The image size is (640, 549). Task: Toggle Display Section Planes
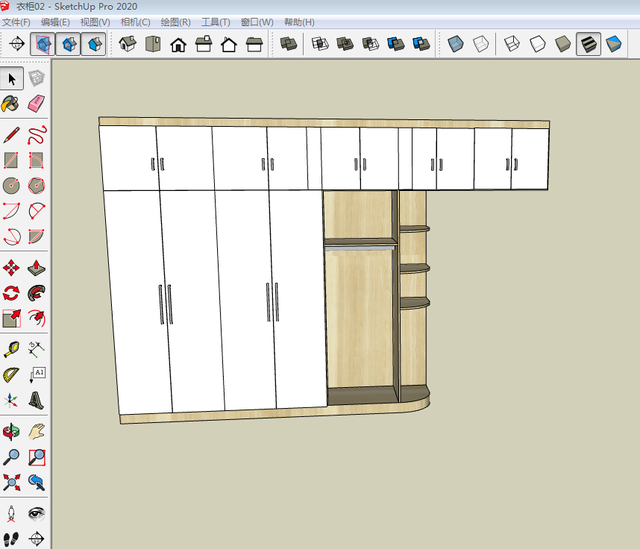(43, 44)
